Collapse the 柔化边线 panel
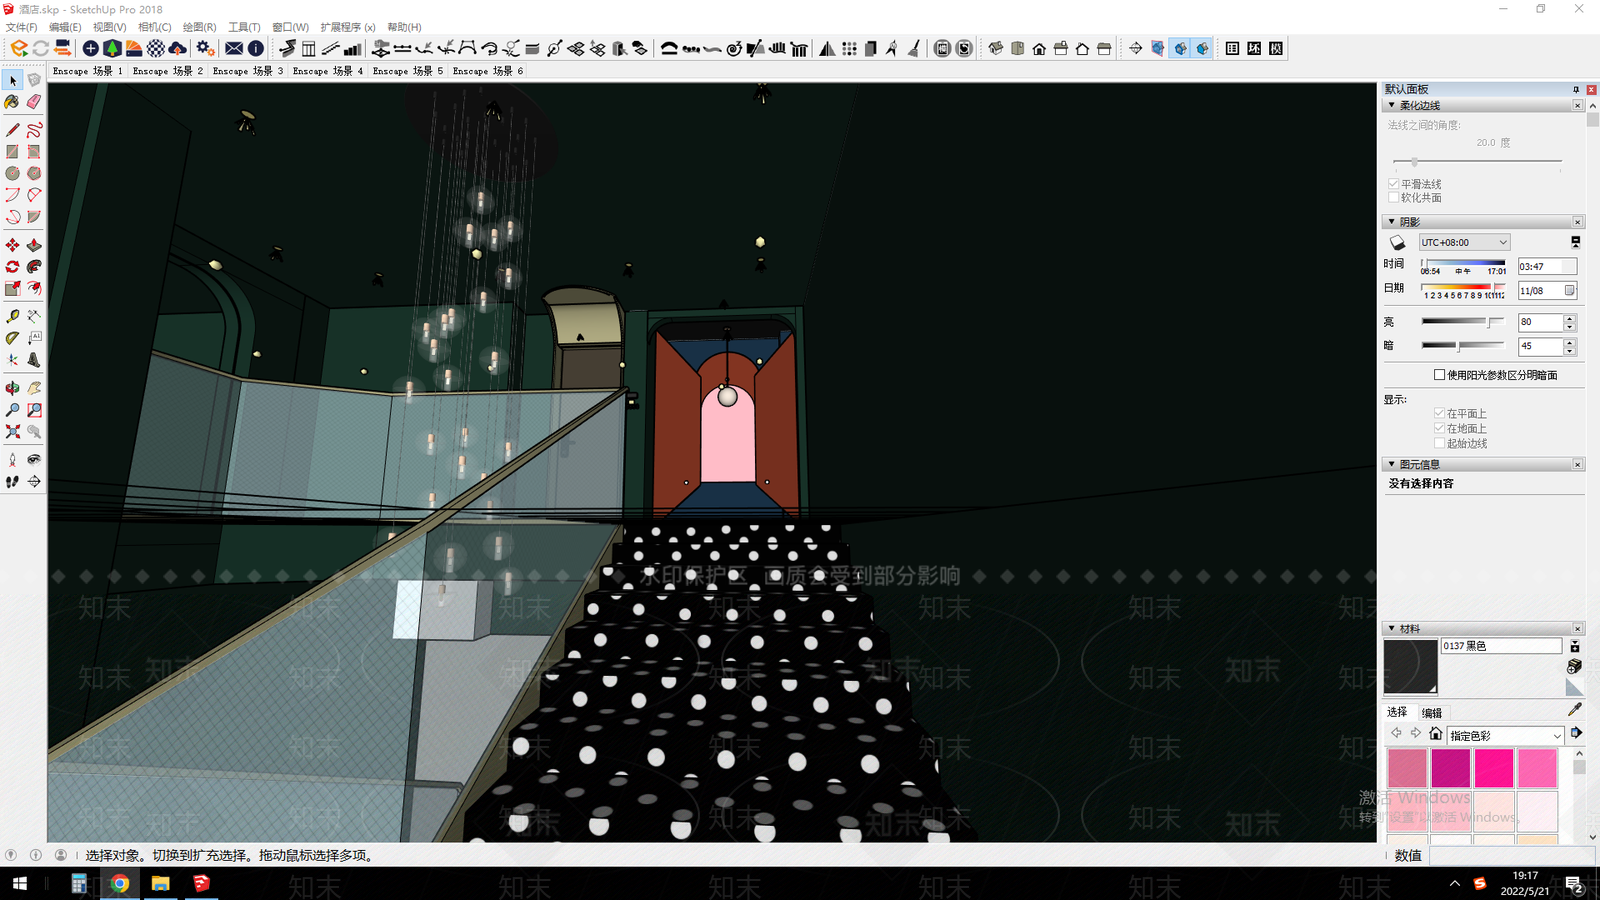The image size is (1600, 900). (1391, 105)
